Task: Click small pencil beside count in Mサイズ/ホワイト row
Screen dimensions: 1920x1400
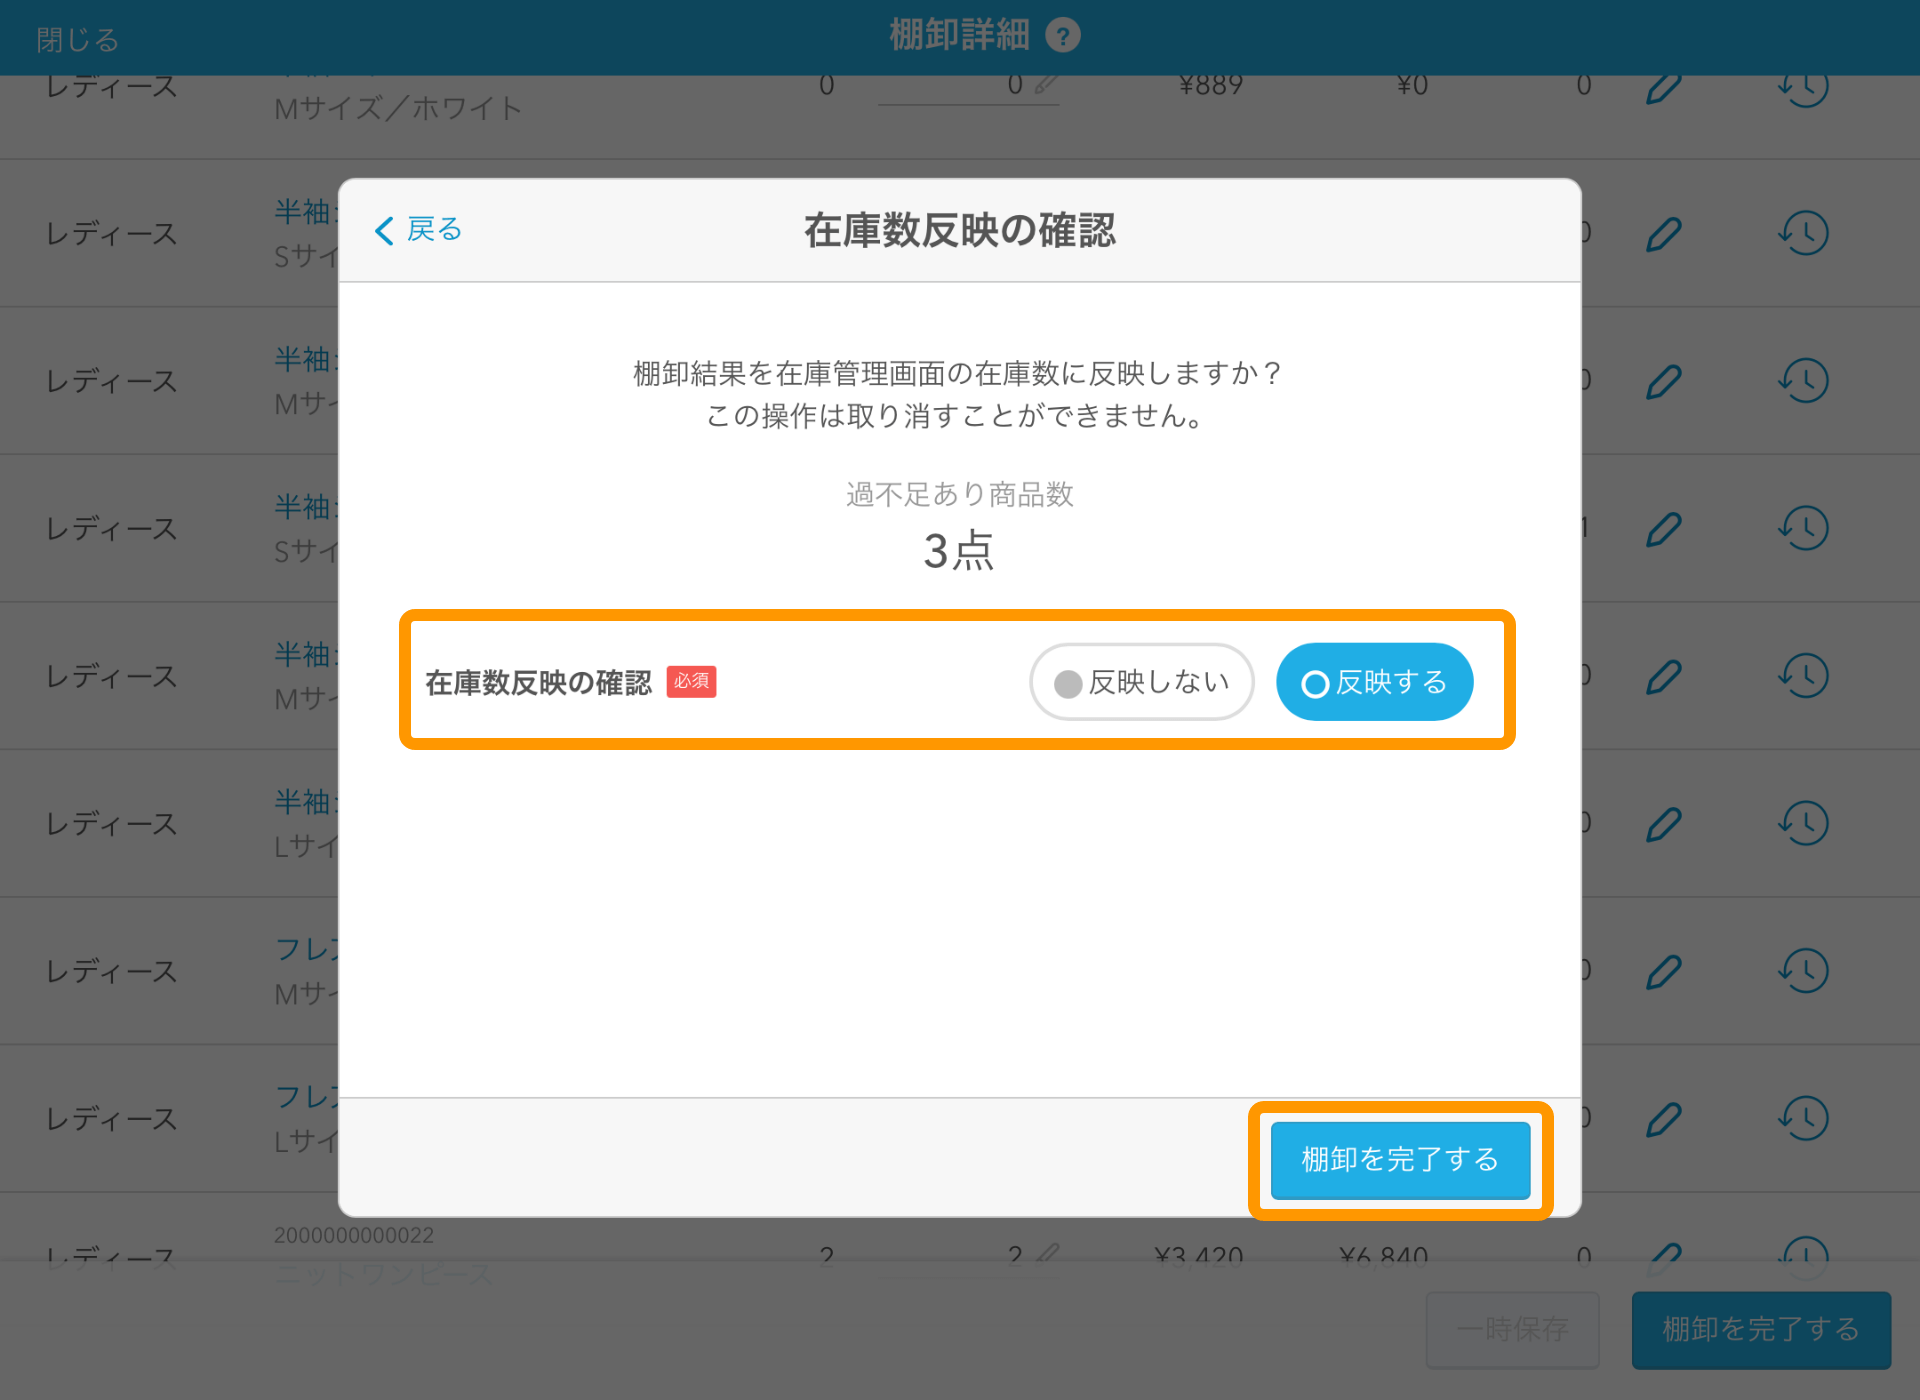Action: 1046,85
